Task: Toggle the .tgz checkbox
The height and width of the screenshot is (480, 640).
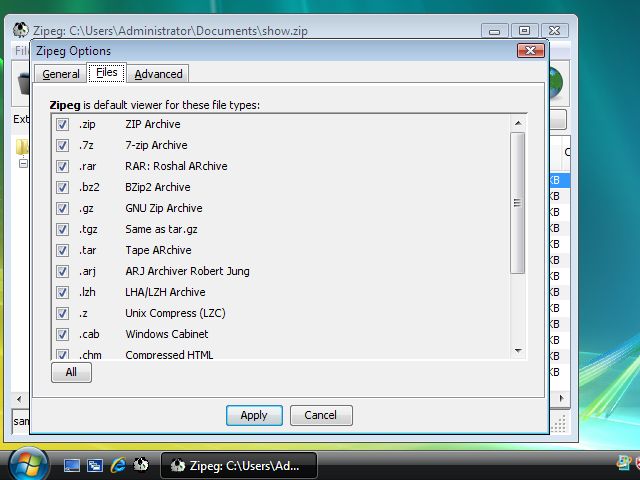Action: tap(62, 229)
